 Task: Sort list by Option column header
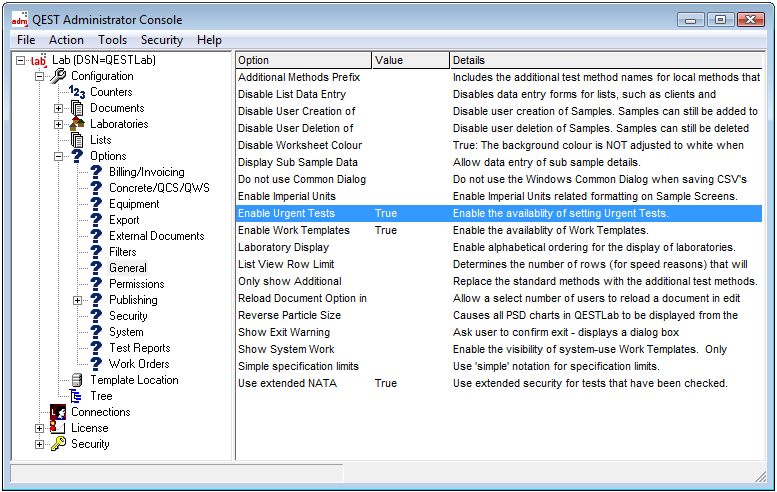pos(303,60)
